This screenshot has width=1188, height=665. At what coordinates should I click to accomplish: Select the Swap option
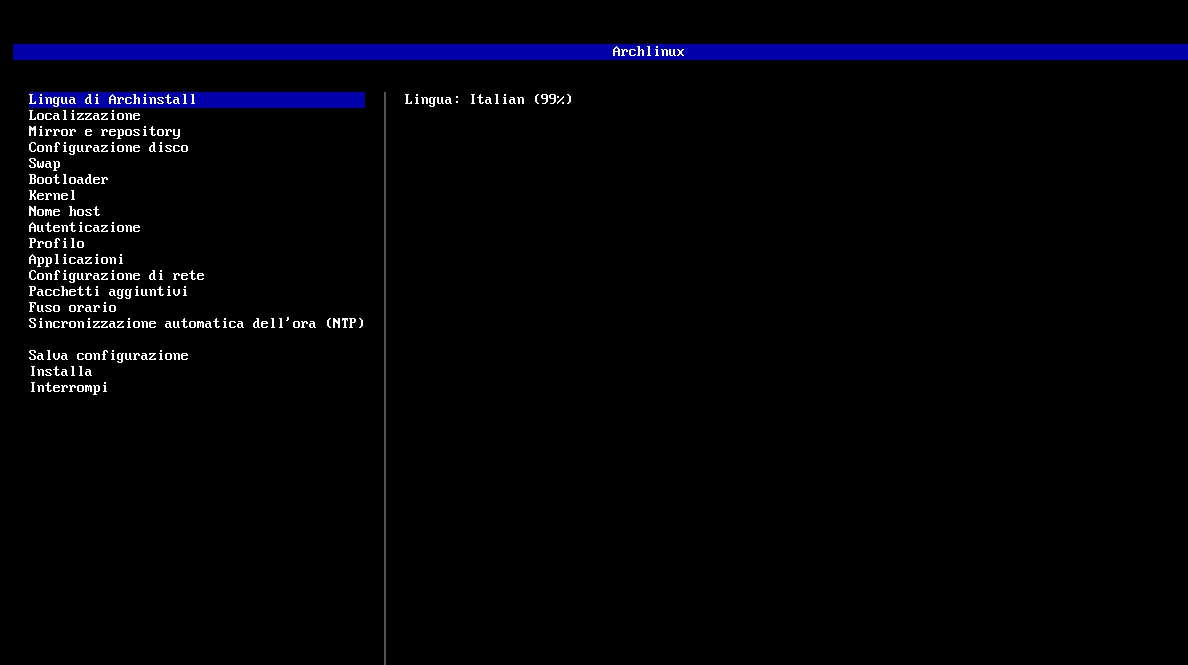point(44,163)
